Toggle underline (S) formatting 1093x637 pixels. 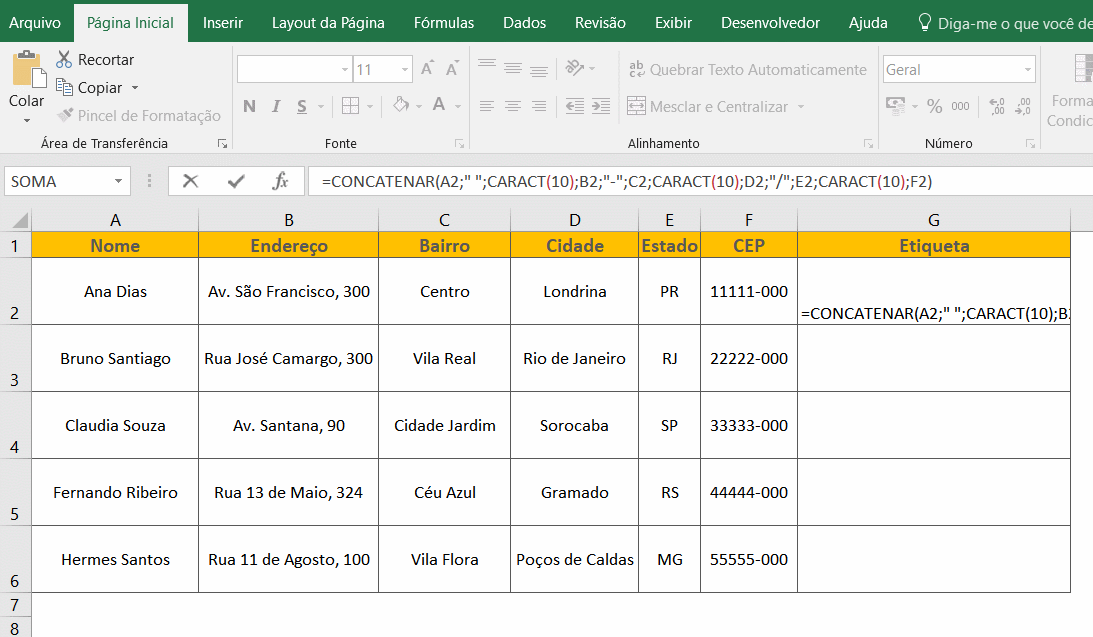tap(302, 106)
